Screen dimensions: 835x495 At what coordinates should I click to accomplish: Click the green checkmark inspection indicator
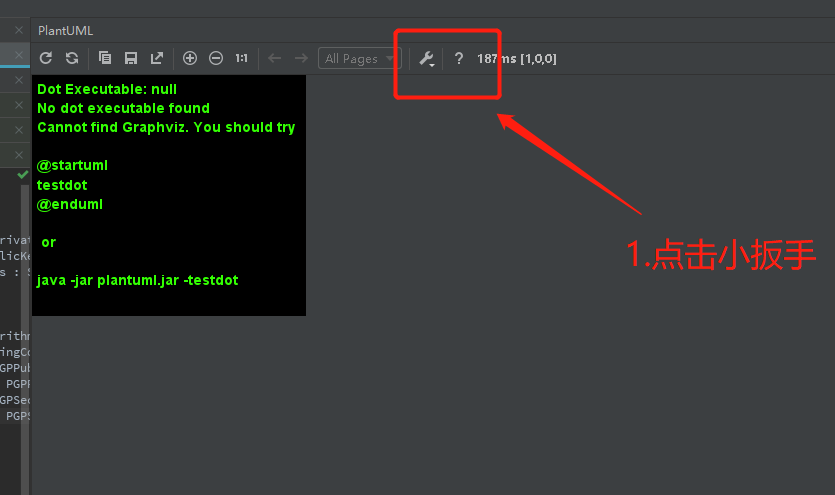22,175
